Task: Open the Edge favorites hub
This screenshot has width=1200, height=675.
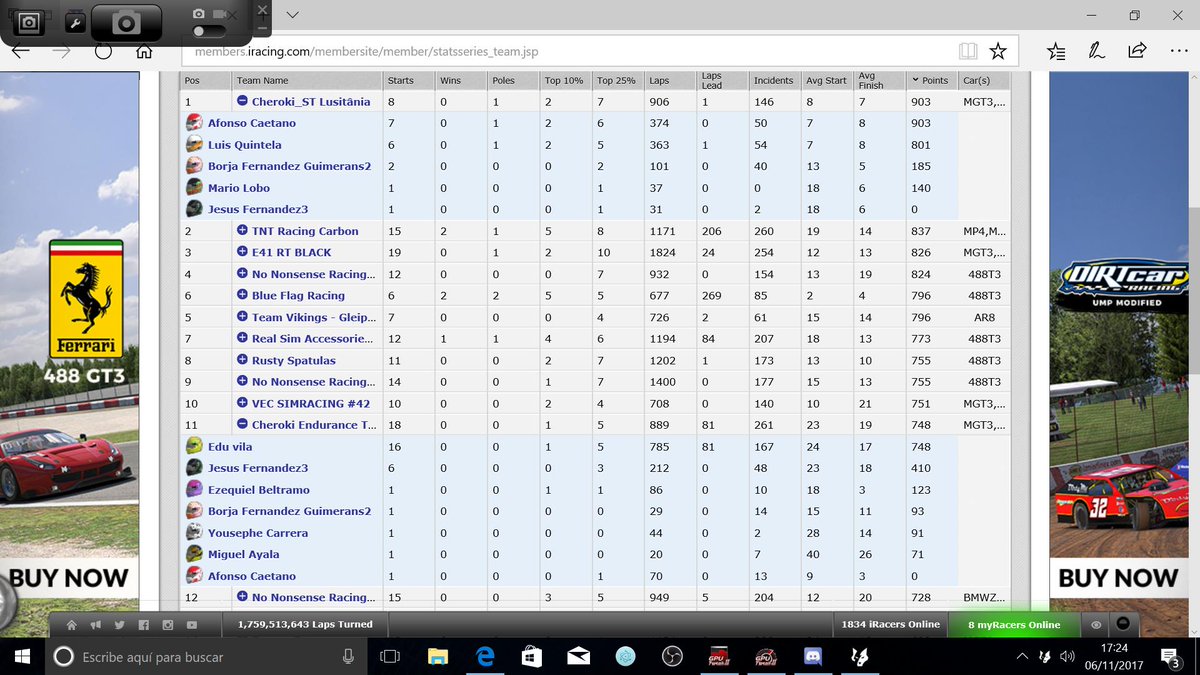Action: [x=1056, y=51]
